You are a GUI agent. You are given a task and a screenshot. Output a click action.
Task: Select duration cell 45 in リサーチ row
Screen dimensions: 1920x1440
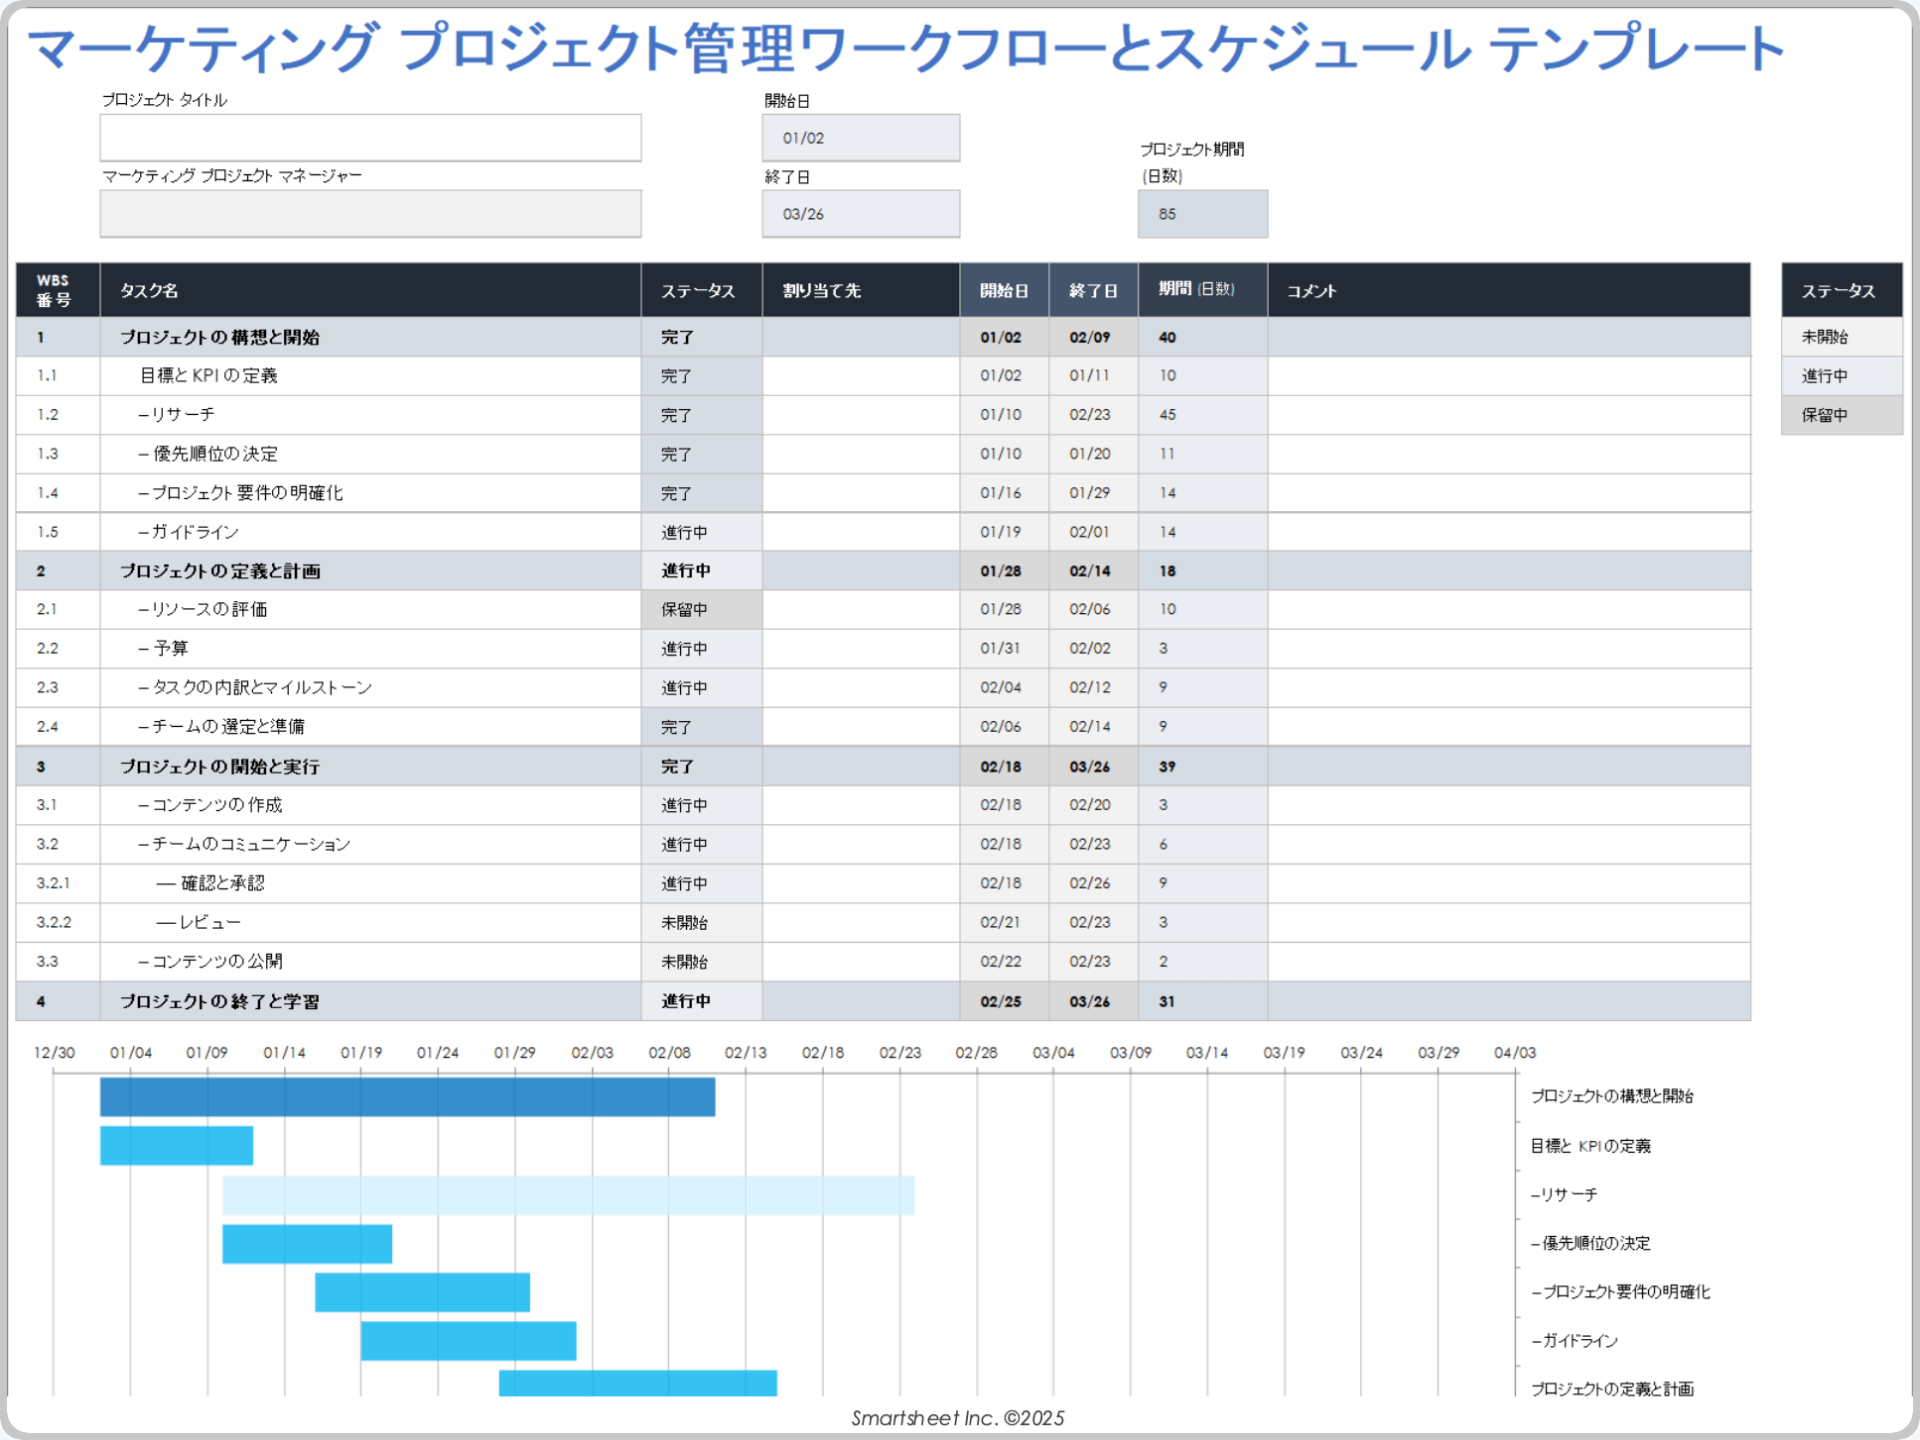point(1203,415)
